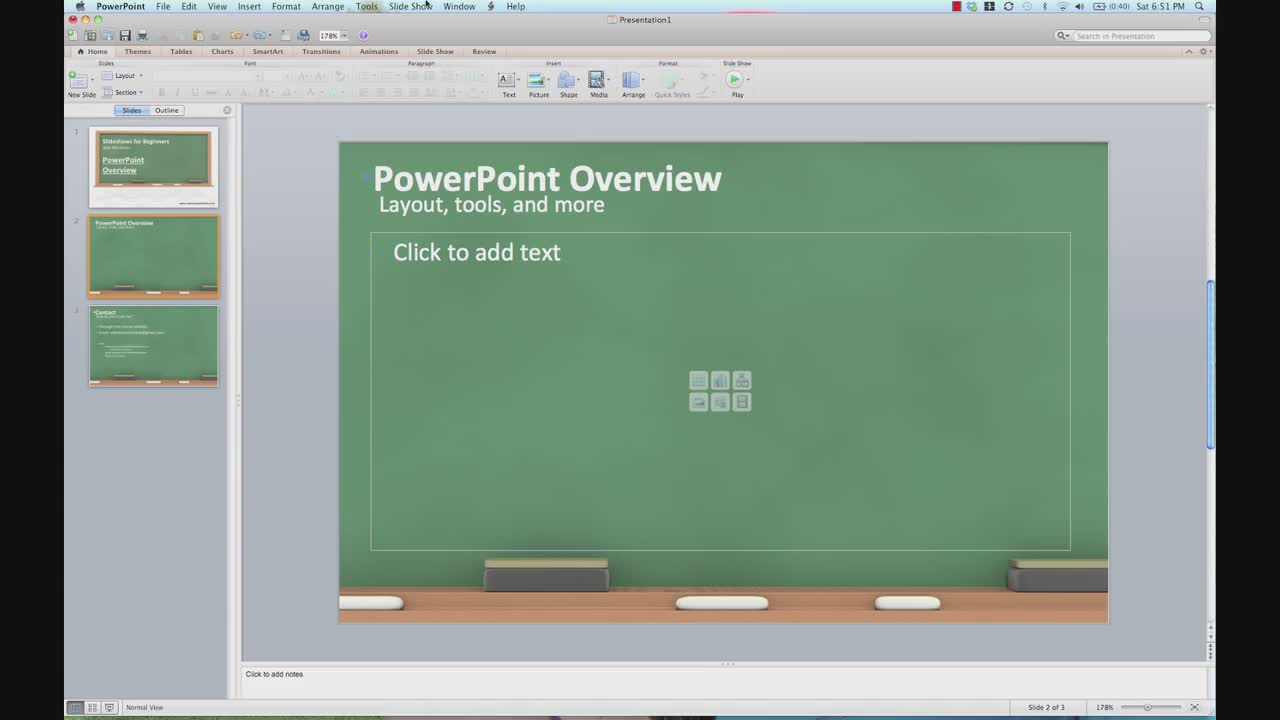Open the Format menu
The image size is (1280, 720).
point(286,6)
